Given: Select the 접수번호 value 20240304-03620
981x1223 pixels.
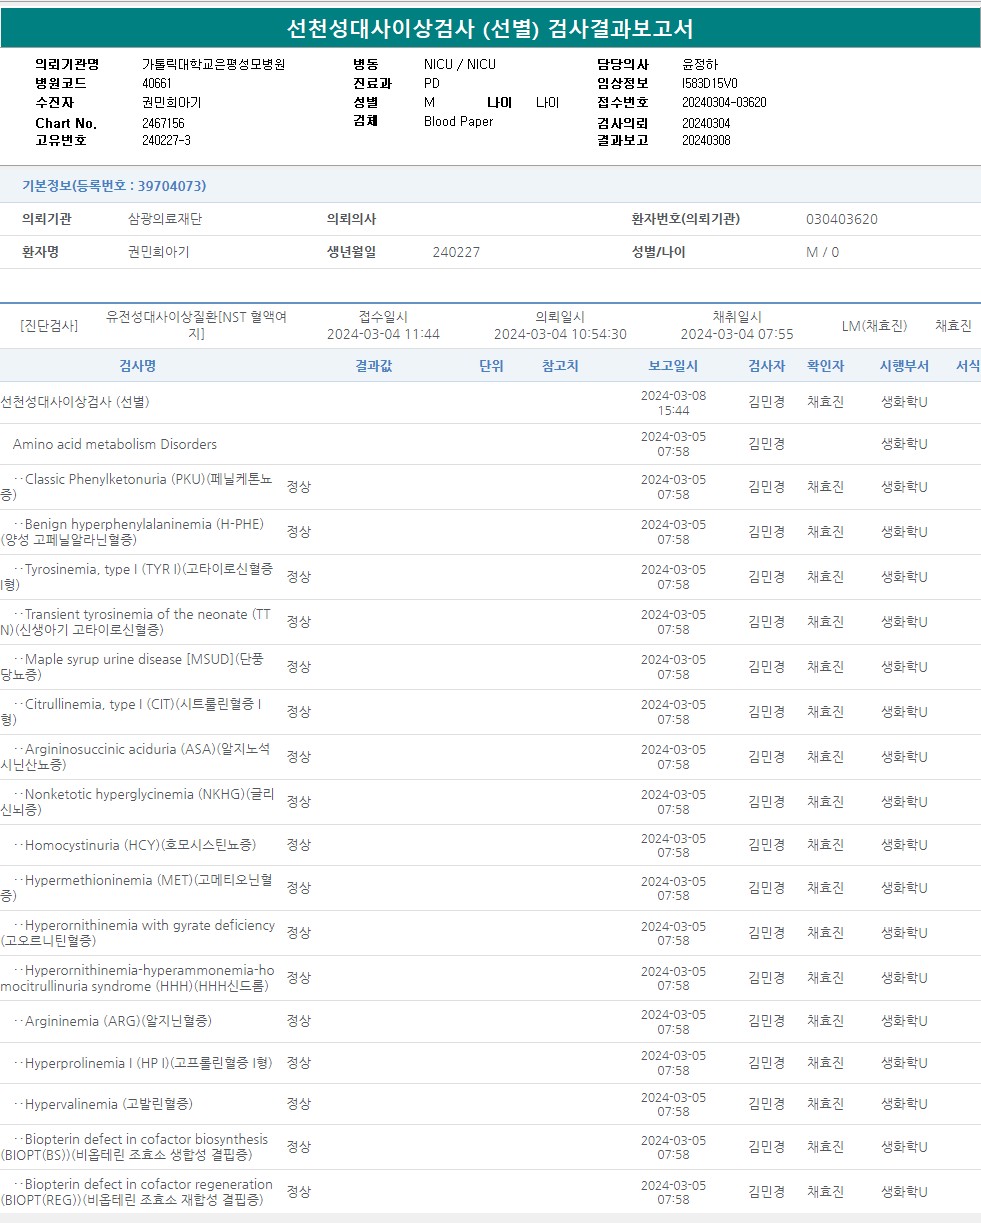Looking at the screenshot, I should pyautogui.click(x=724, y=102).
